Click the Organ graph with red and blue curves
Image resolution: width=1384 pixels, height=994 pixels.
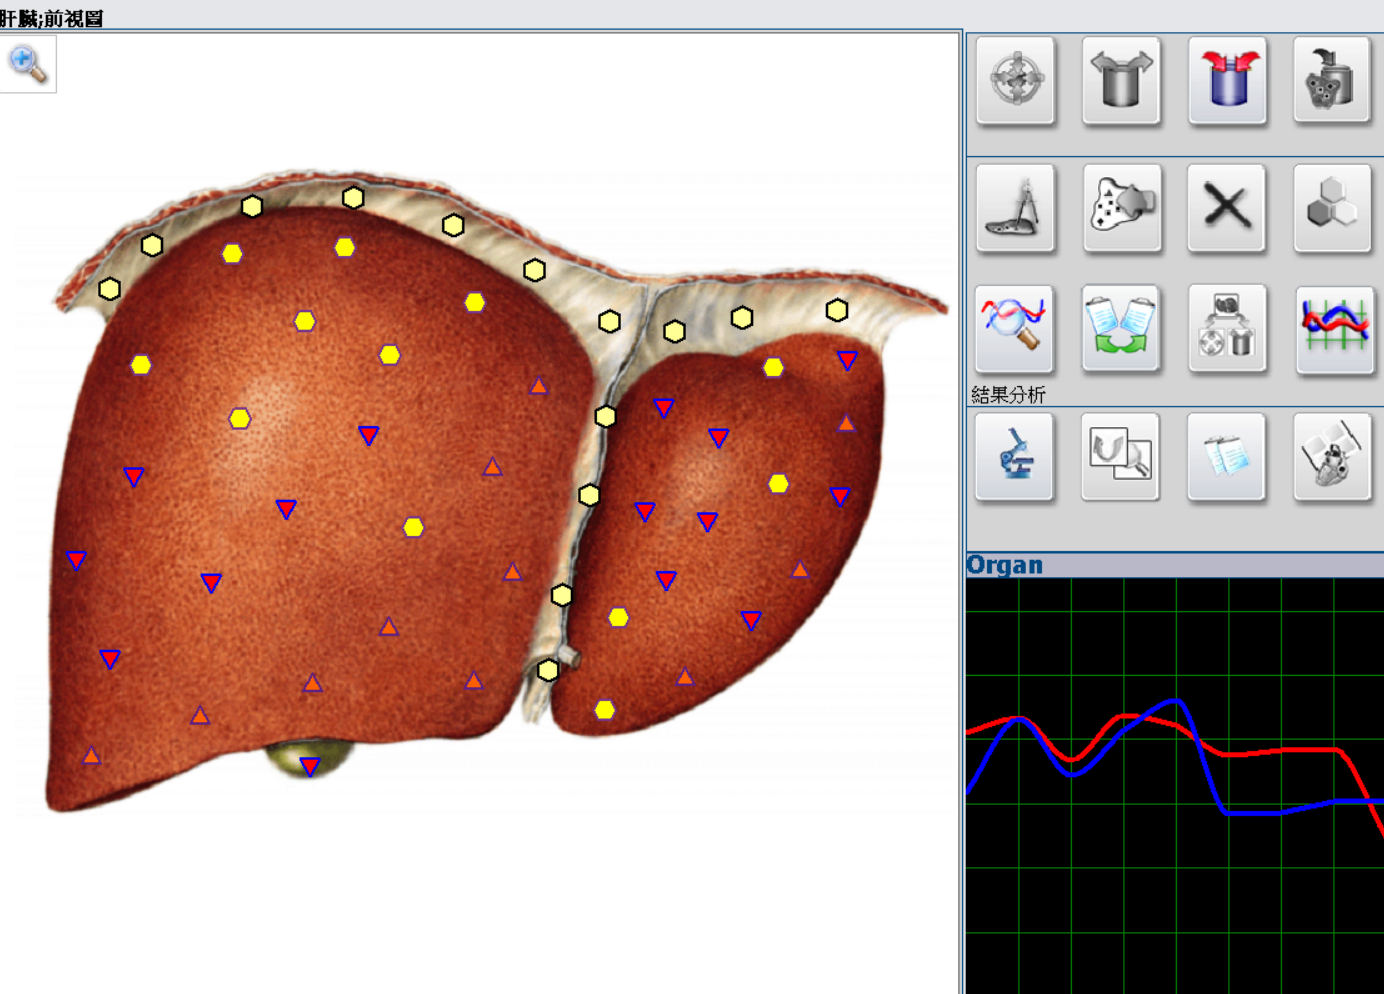coord(1175,786)
